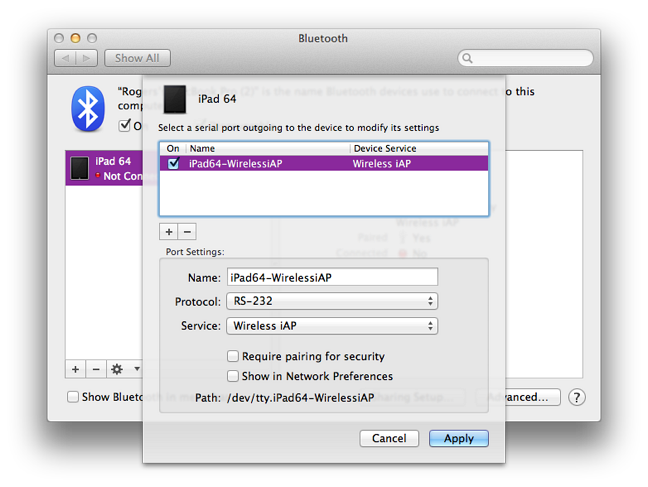Toggle the Bluetooth On checkbox
The height and width of the screenshot is (487, 648).
124,125
